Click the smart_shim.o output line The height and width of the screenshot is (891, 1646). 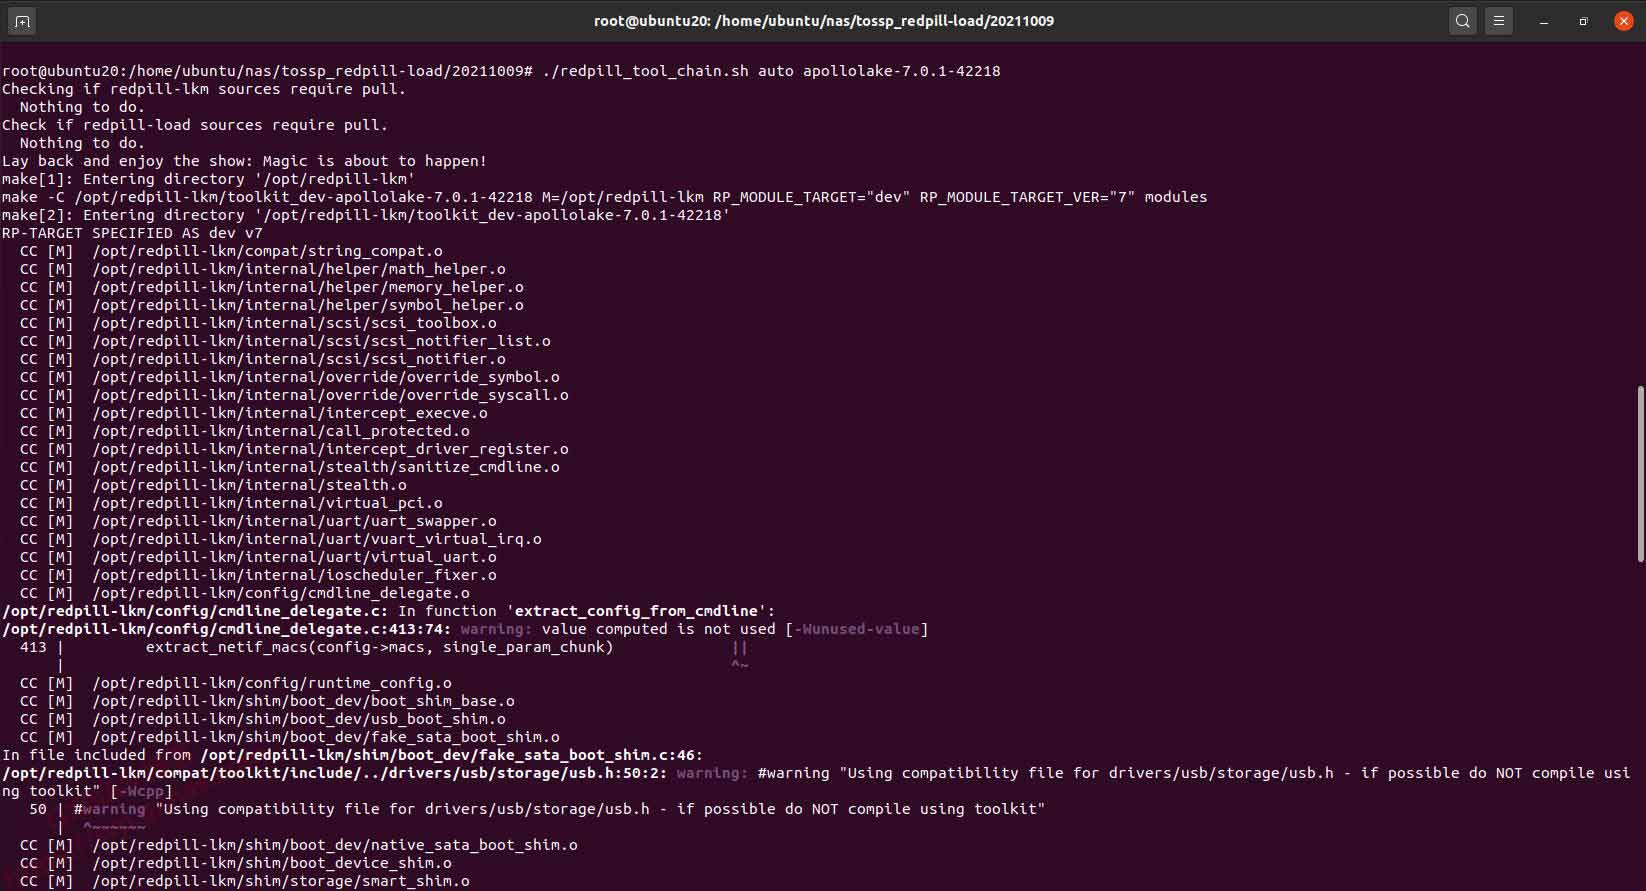[280, 881]
